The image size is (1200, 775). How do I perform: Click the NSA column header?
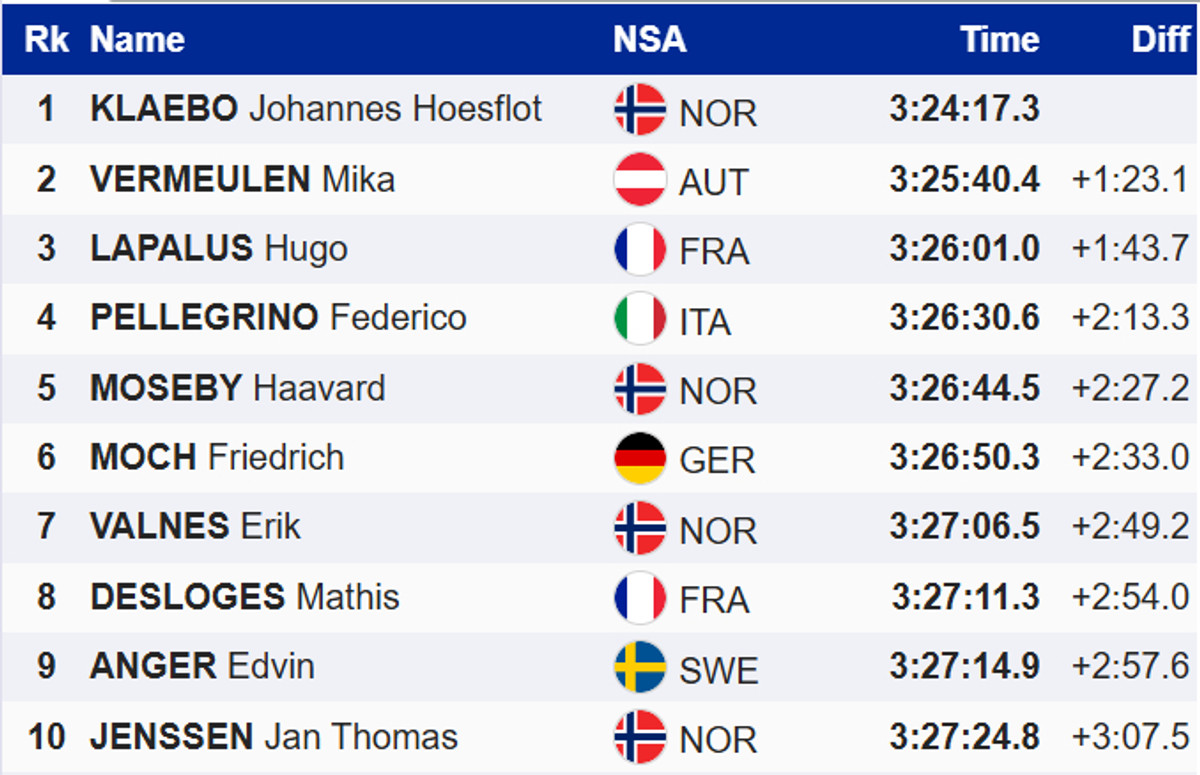click(x=649, y=39)
